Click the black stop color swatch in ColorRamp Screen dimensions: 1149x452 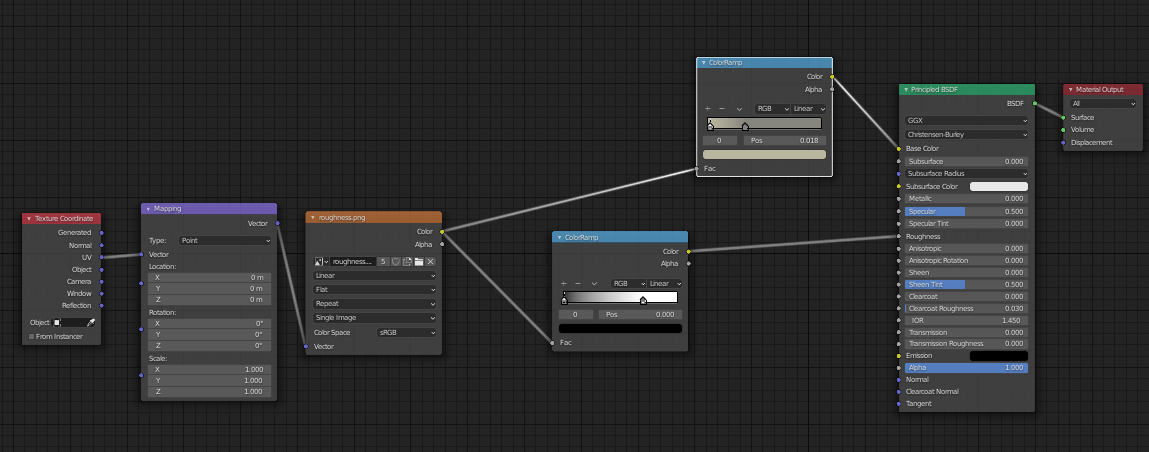[x=620, y=329]
